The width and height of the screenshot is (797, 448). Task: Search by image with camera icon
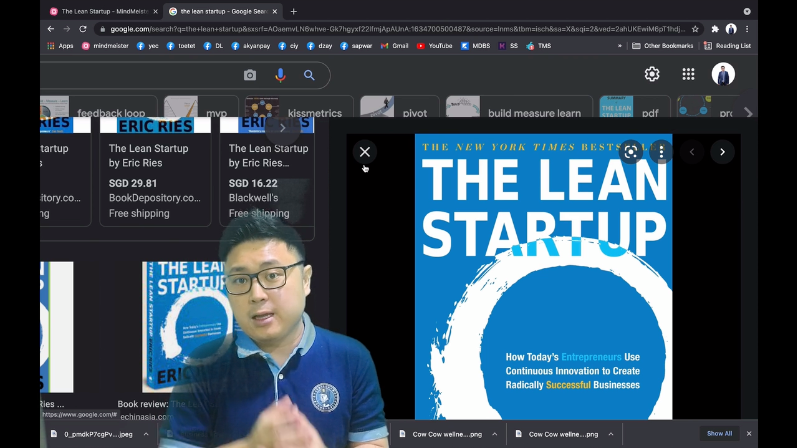(250, 75)
